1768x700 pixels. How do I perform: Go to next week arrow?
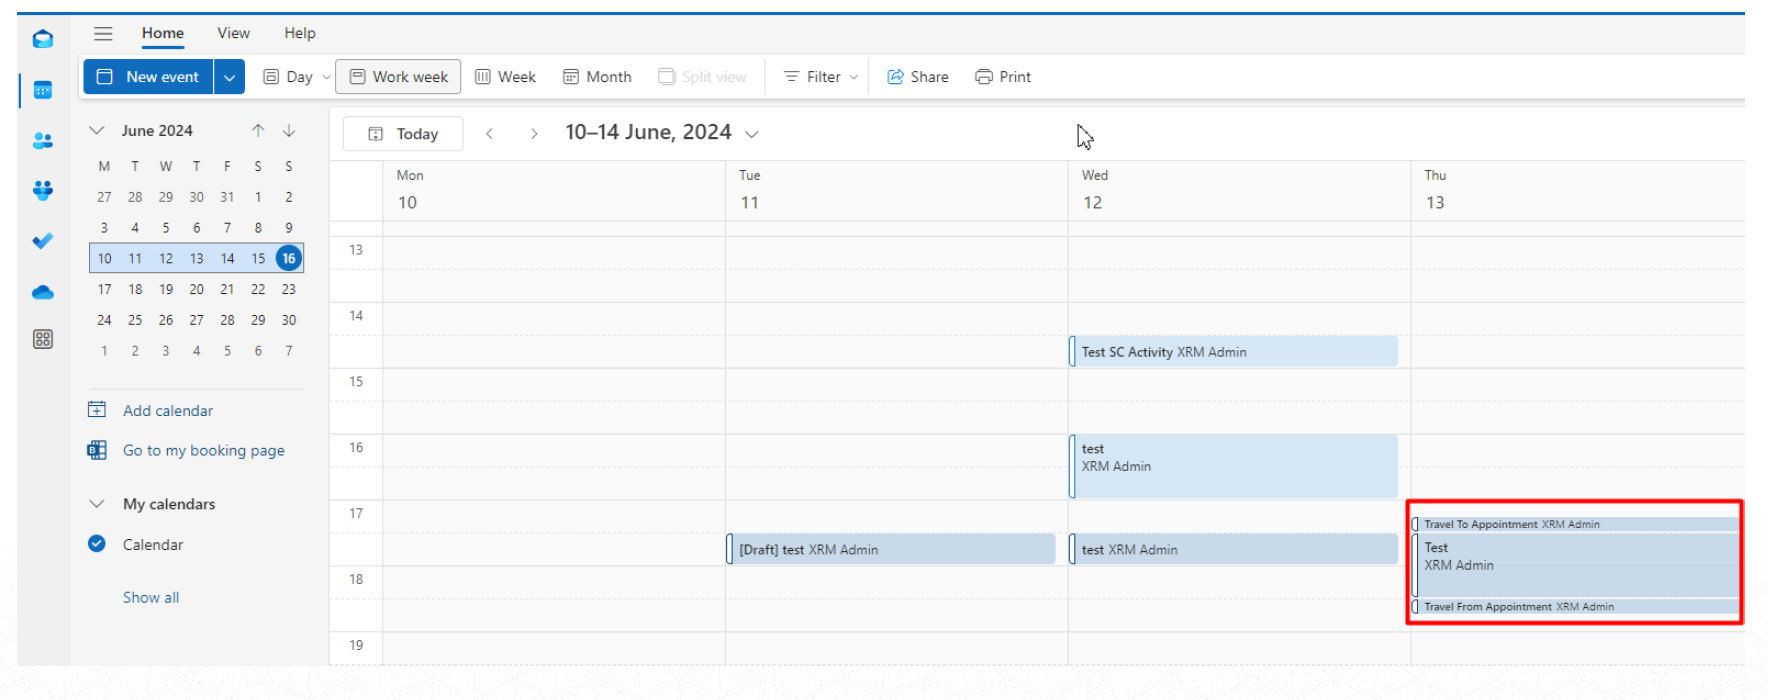tap(534, 134)
